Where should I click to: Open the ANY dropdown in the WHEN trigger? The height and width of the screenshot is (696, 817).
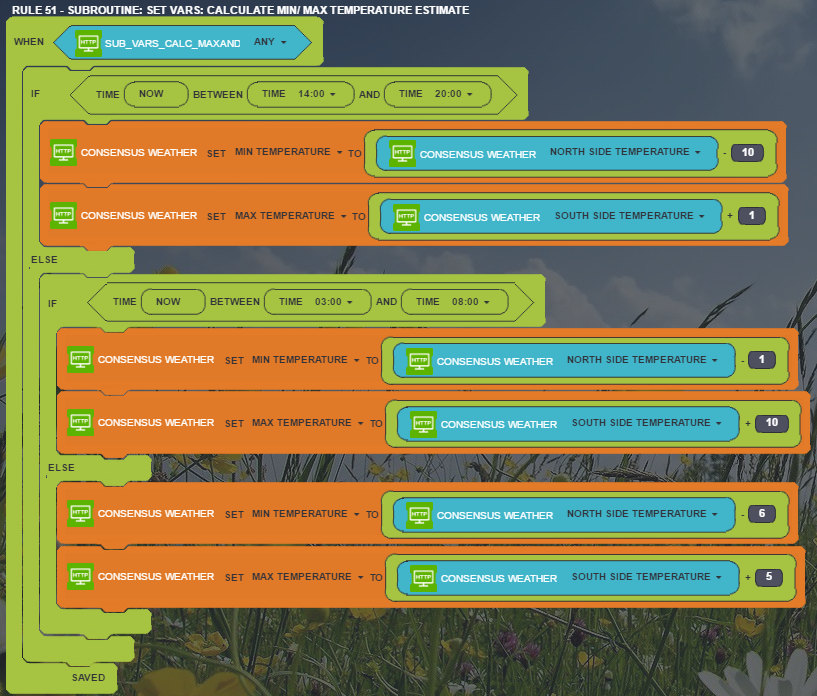(270, 43)
